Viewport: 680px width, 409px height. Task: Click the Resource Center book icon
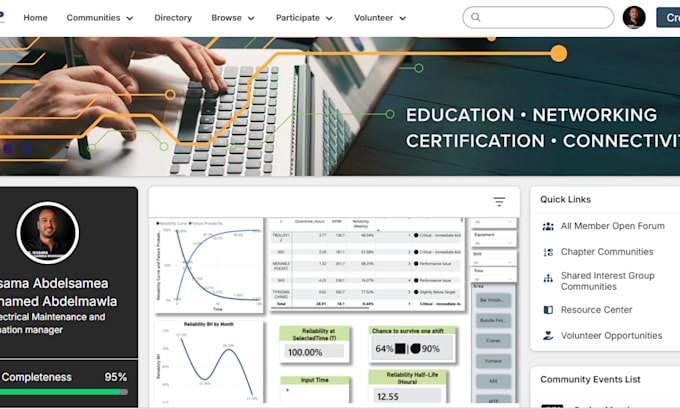548,310
